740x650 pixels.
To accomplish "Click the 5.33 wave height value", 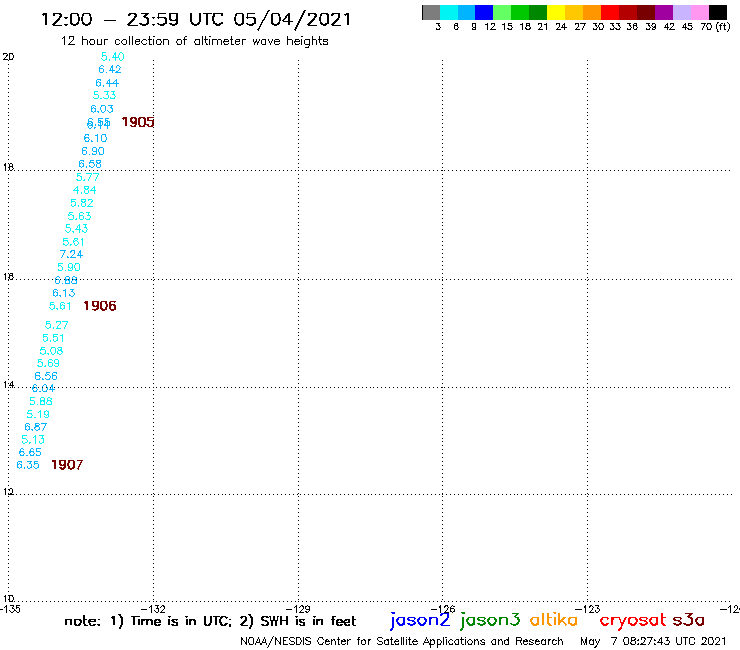I will (104, 95).
